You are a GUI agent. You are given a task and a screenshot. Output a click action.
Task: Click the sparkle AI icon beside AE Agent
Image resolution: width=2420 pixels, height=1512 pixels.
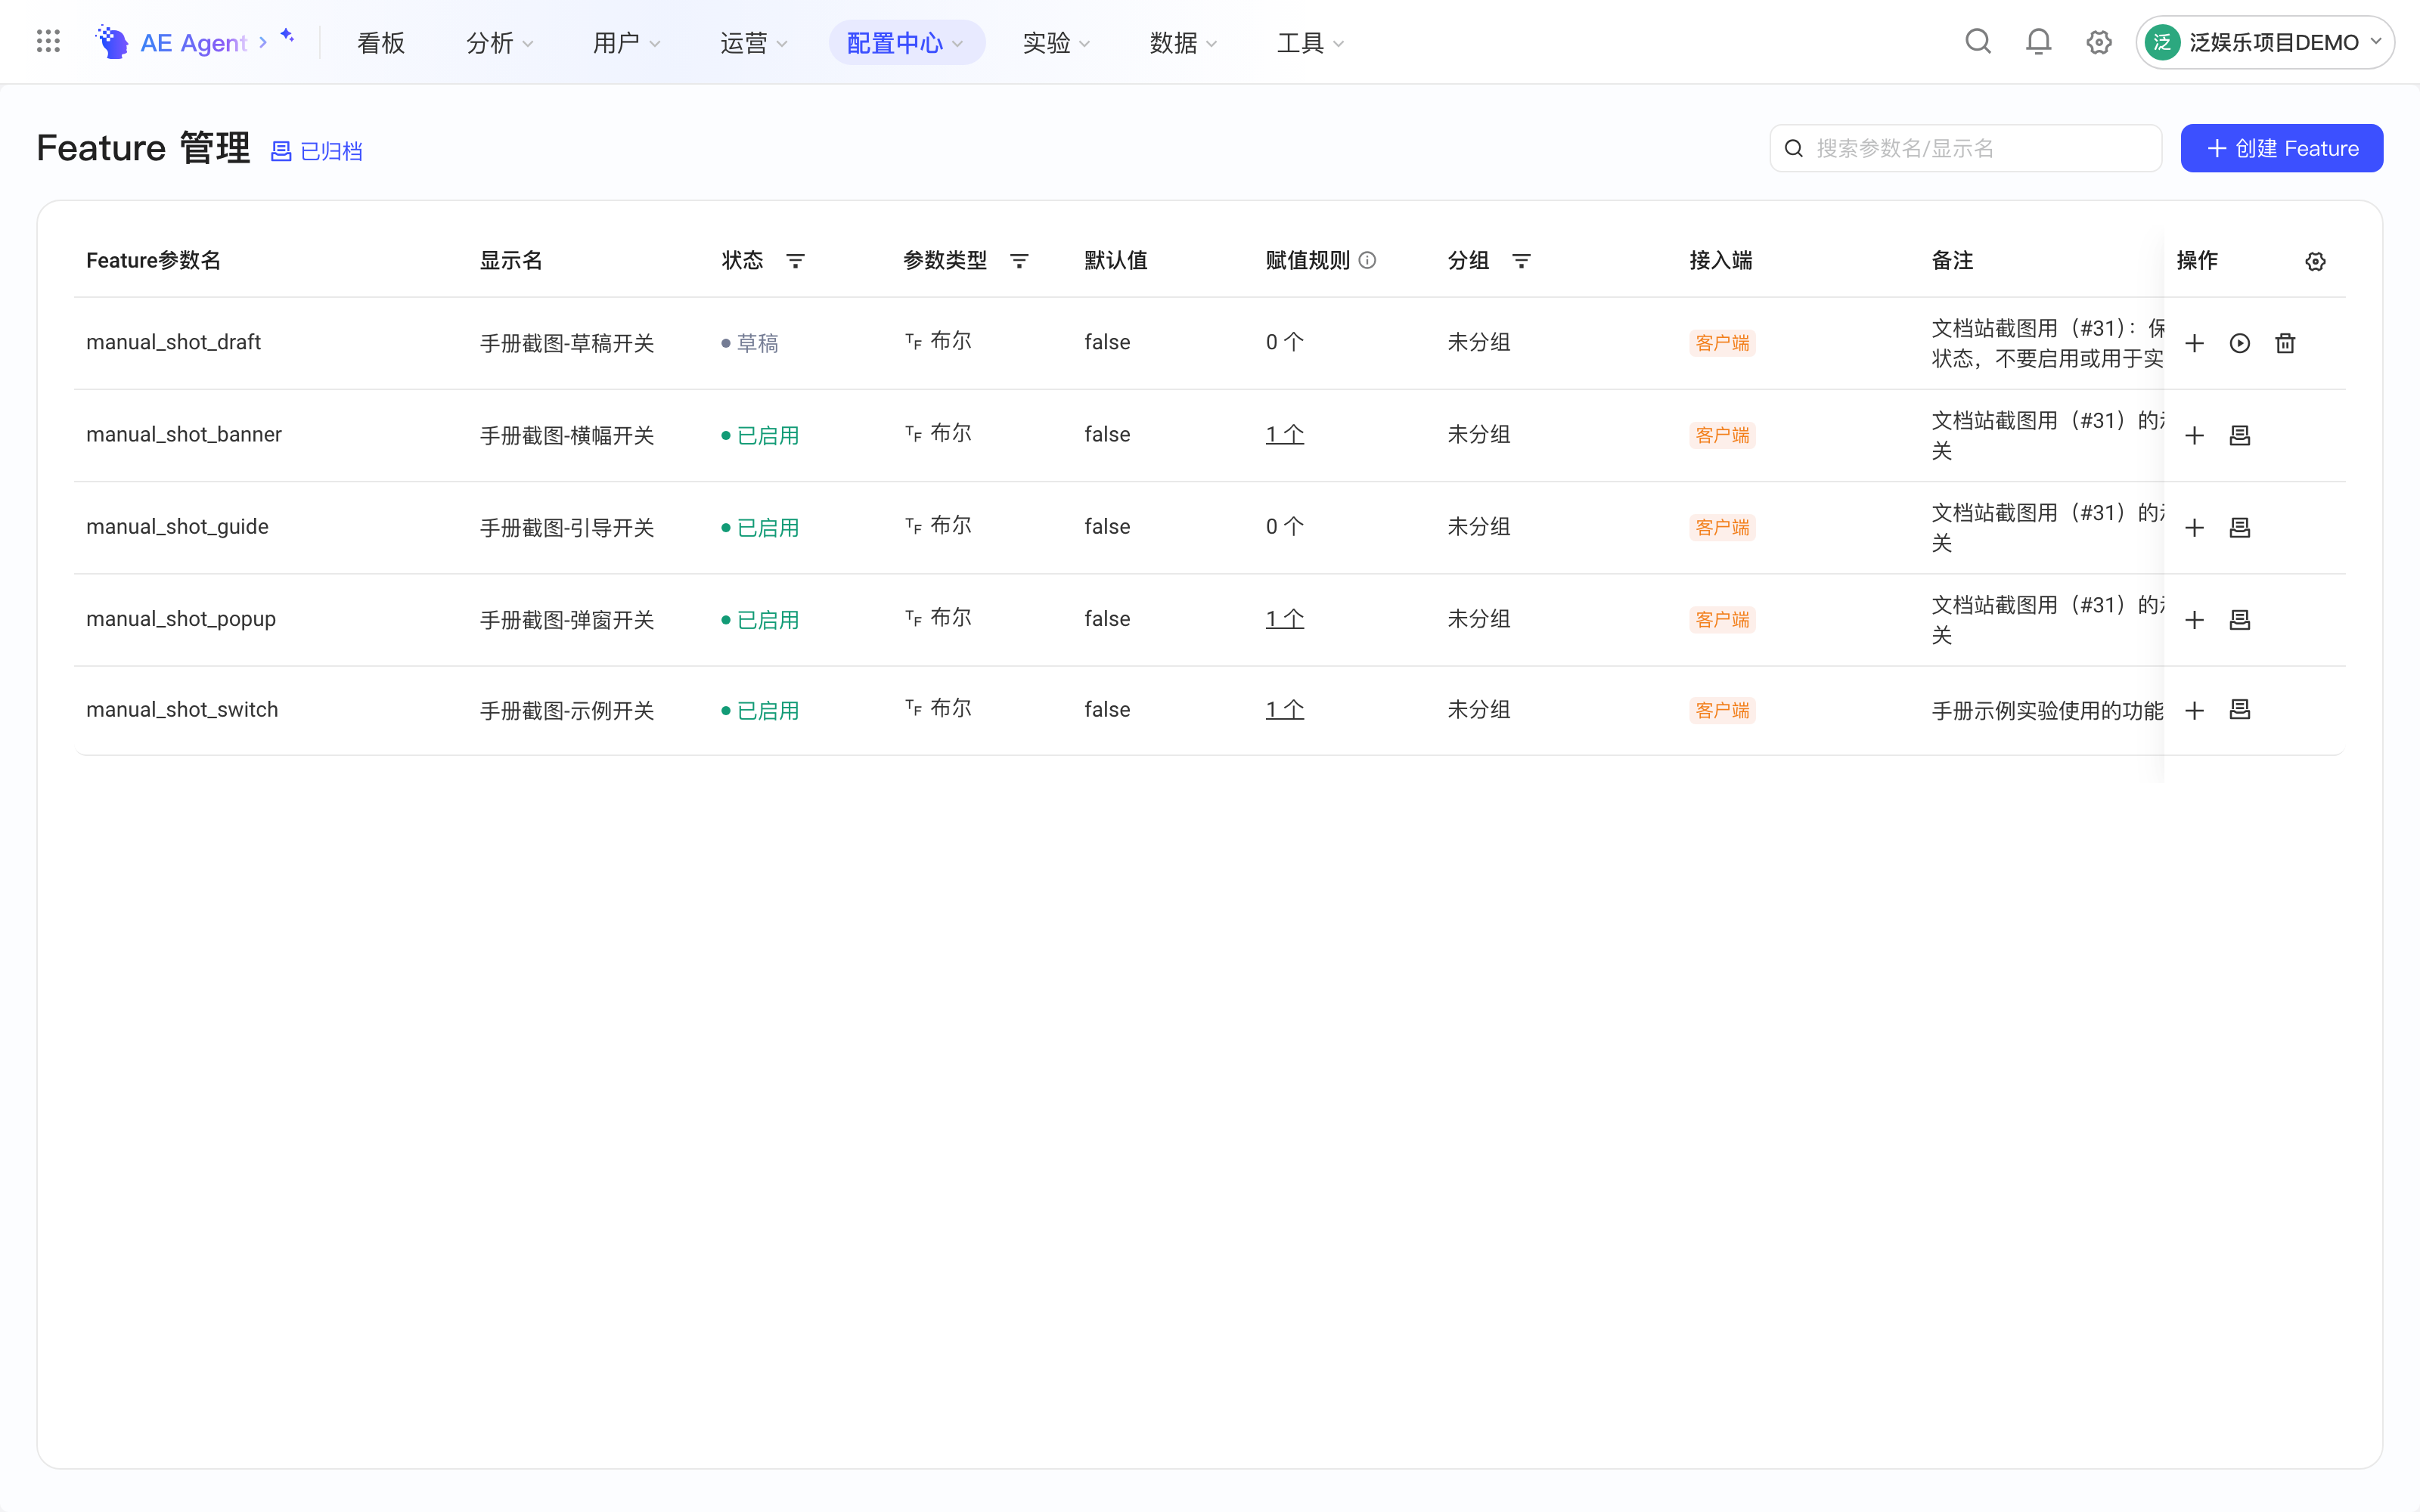pyautogui.click(x=287, y=36)
